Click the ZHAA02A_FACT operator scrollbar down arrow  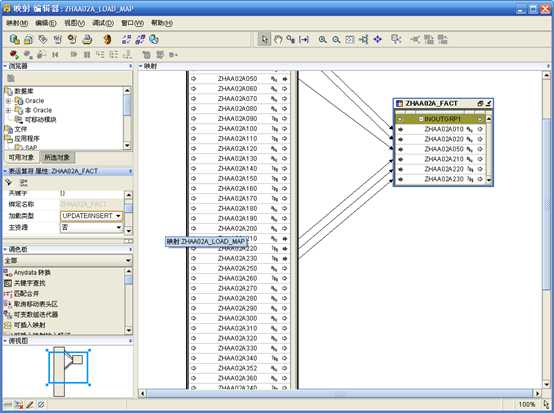click(489, 180)
